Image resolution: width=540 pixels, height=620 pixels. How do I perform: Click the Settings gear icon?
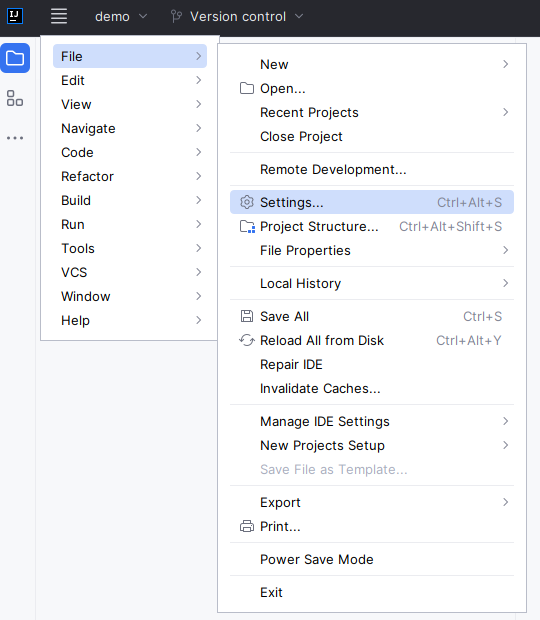coord(247,202)
